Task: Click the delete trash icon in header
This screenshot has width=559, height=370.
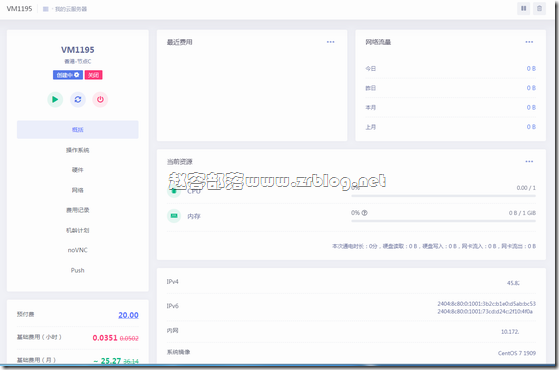Action: coord(539,9)
